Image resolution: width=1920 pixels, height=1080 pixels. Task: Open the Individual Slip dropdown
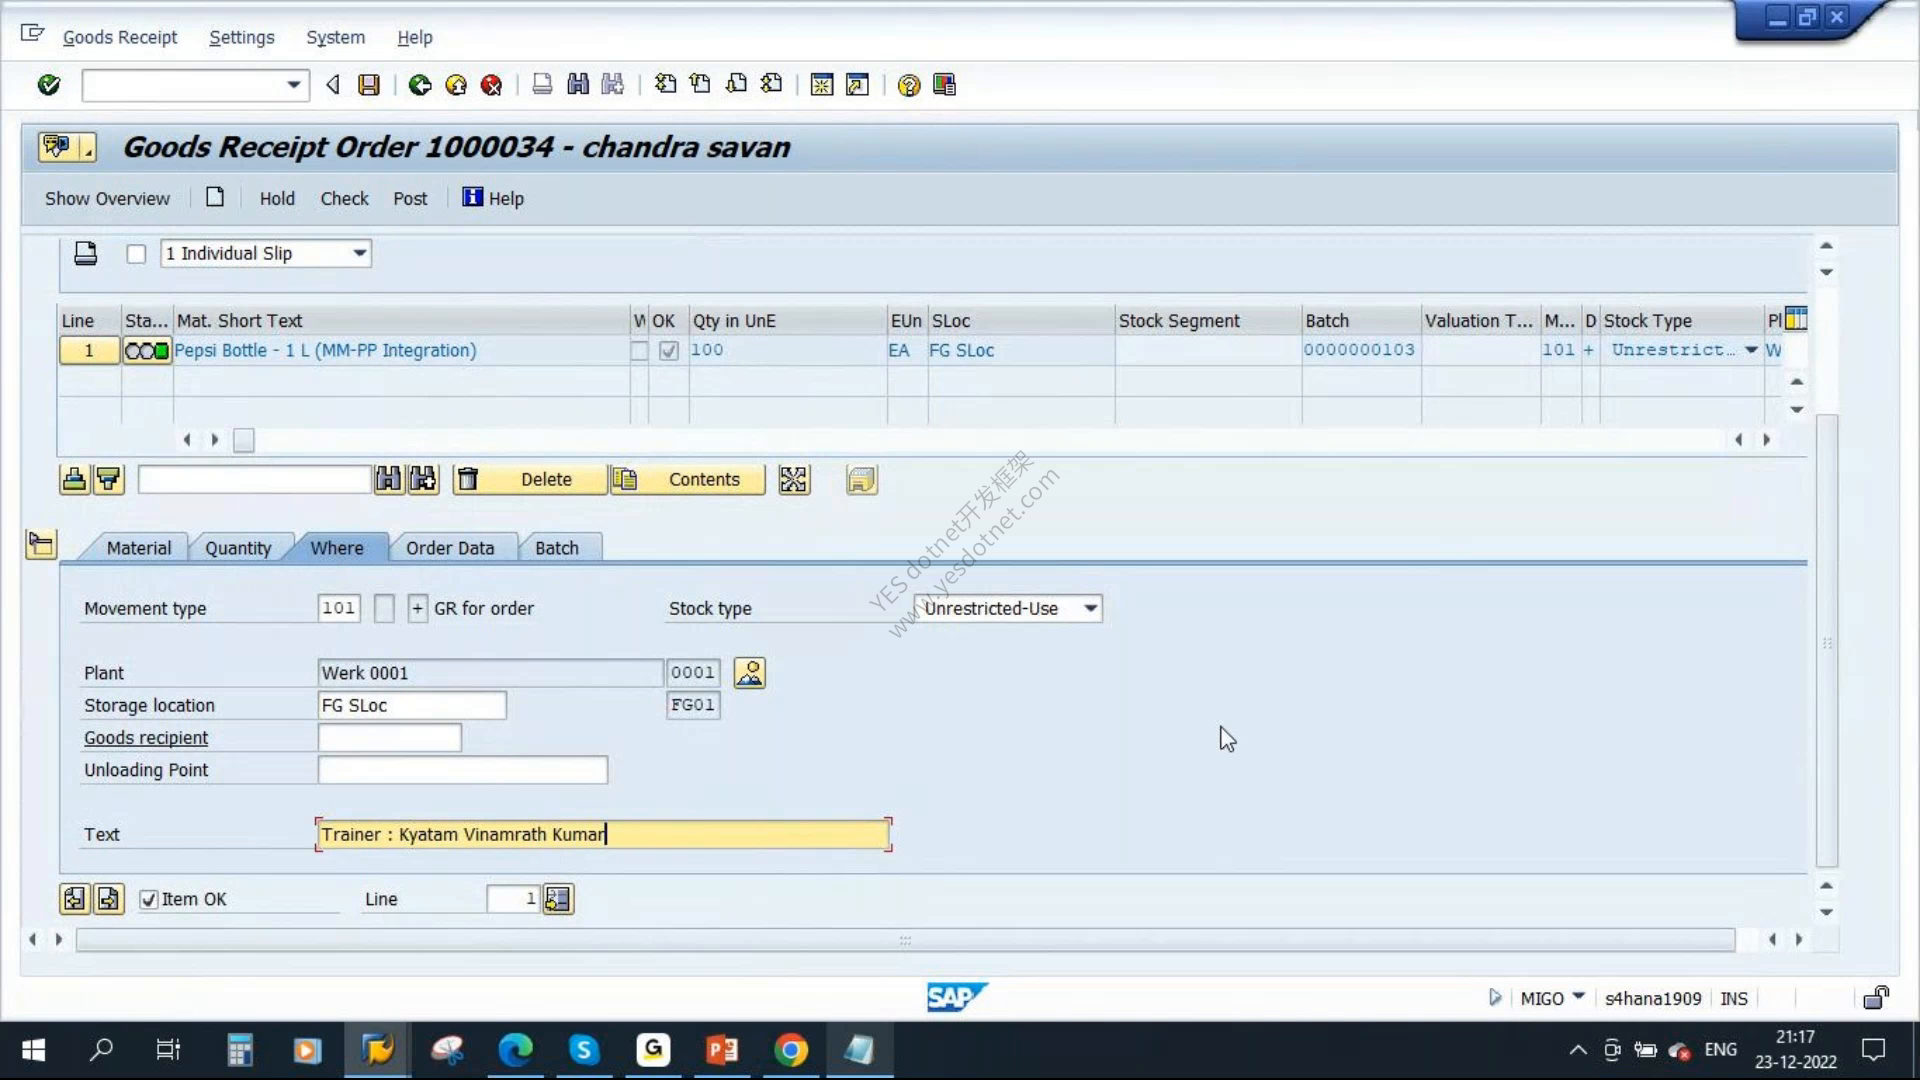359,254
